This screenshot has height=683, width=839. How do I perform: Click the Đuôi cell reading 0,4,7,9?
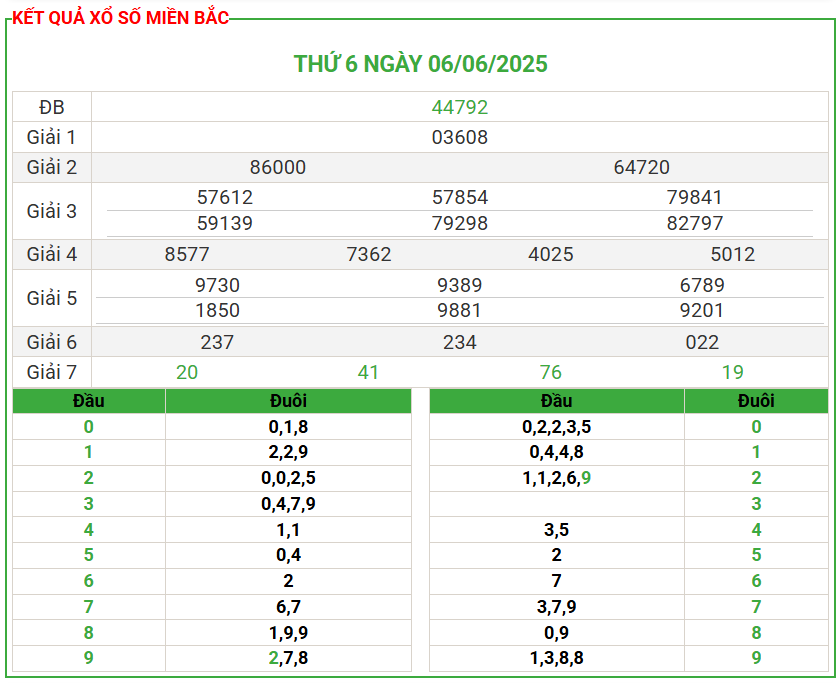(x=288, y=504)
